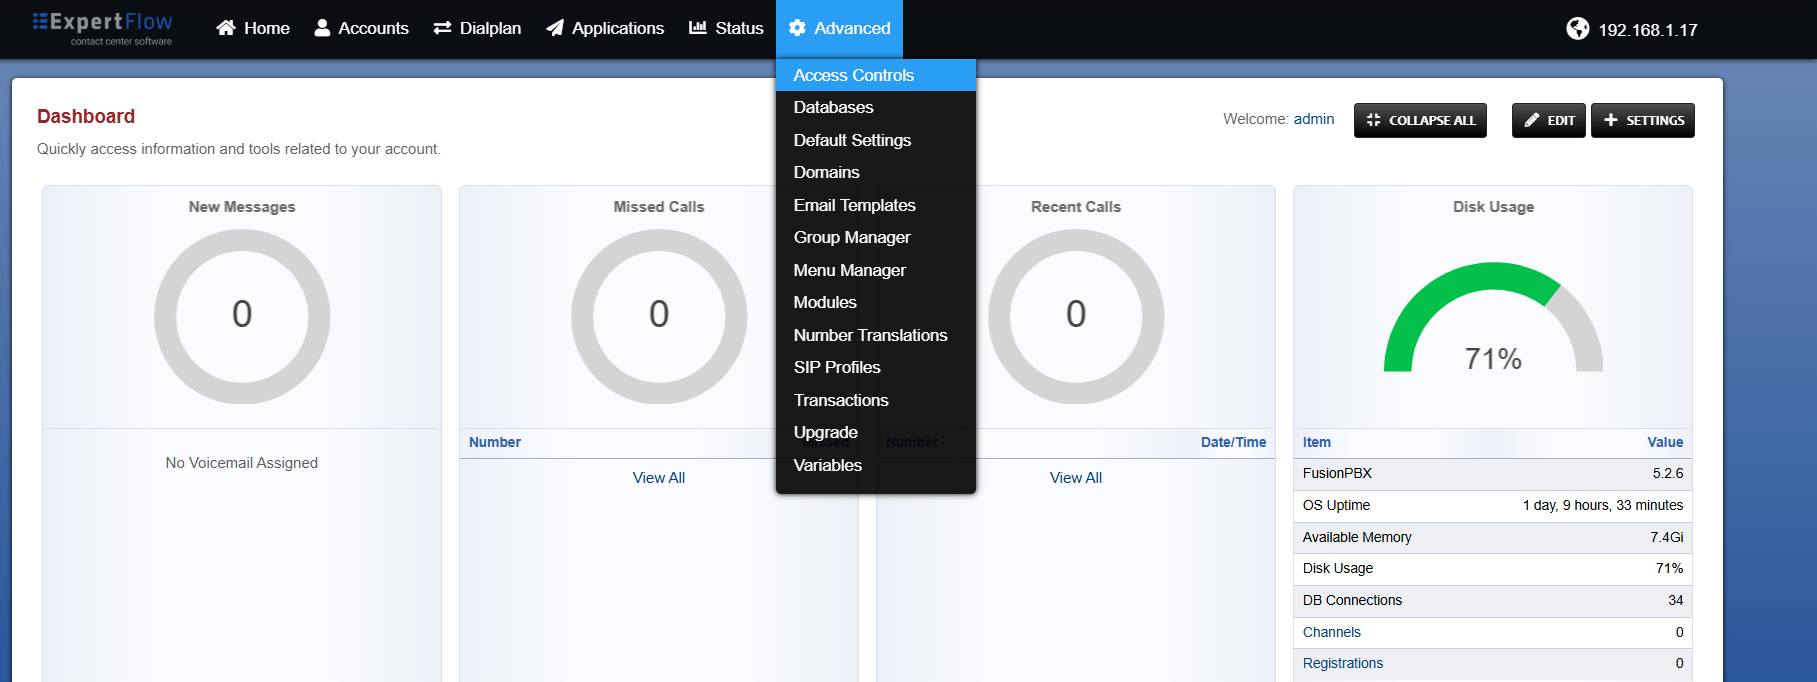Click the DB Connections row label
1817x682 pixels.
click(x=1352, y=600)
